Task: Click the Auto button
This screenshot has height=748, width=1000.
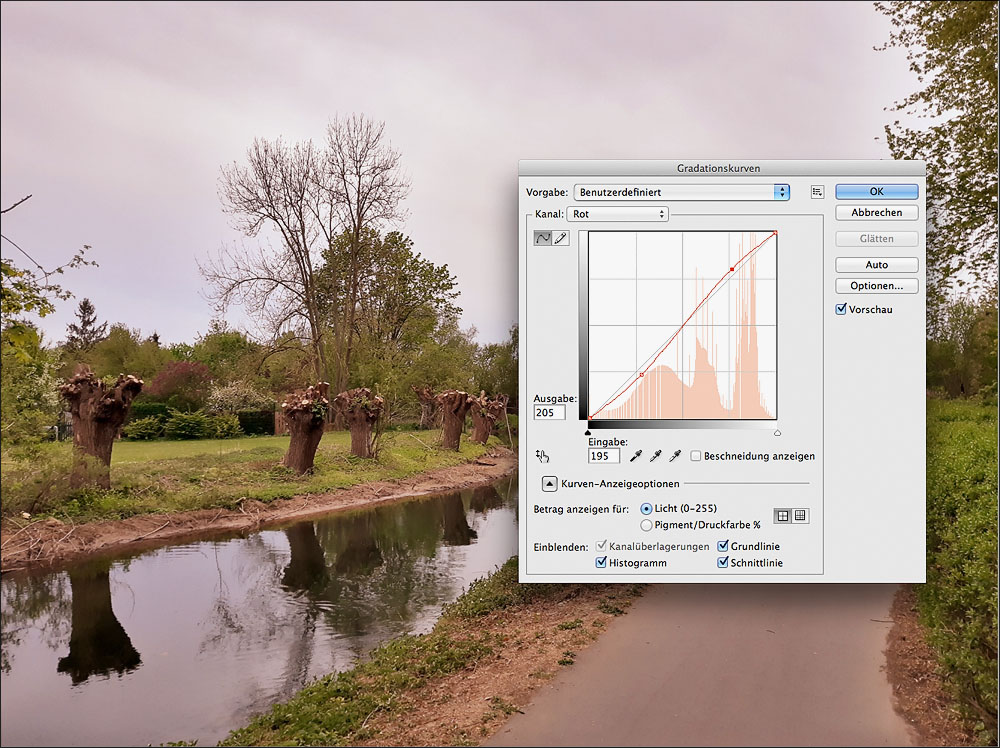Action: [x=877, y=265]
